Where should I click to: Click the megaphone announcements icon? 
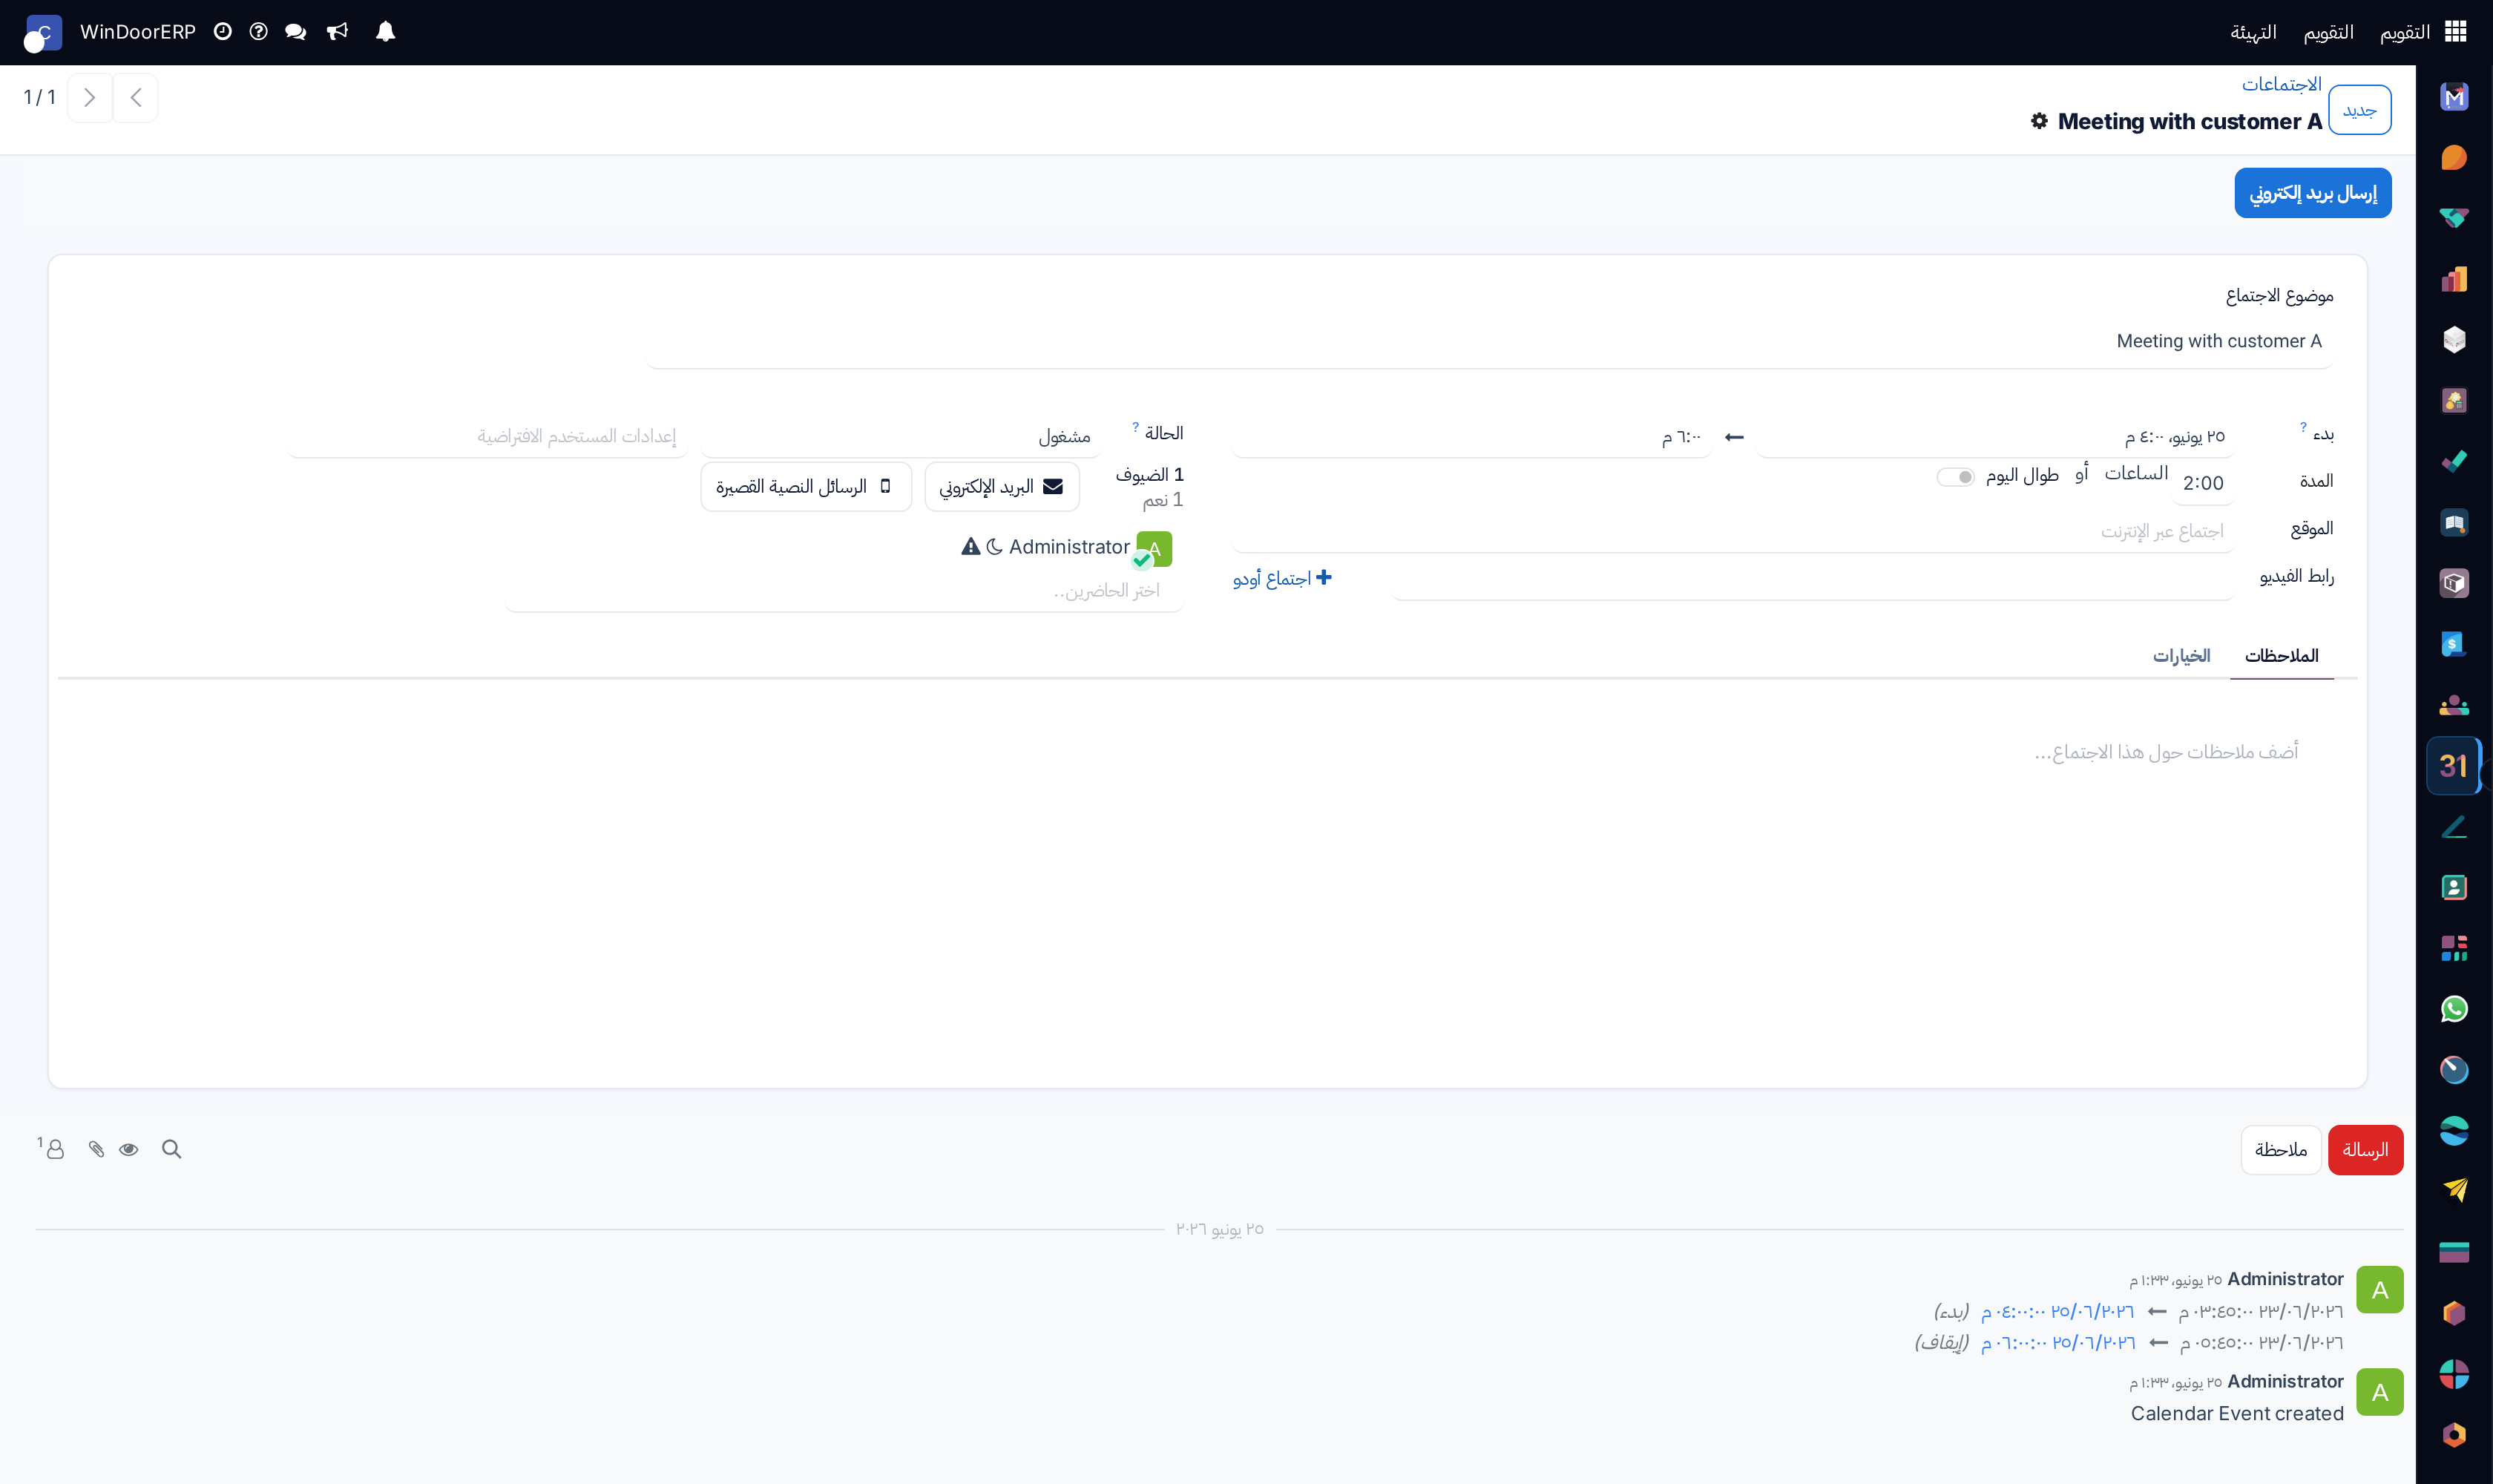click(x=338, y=32)
